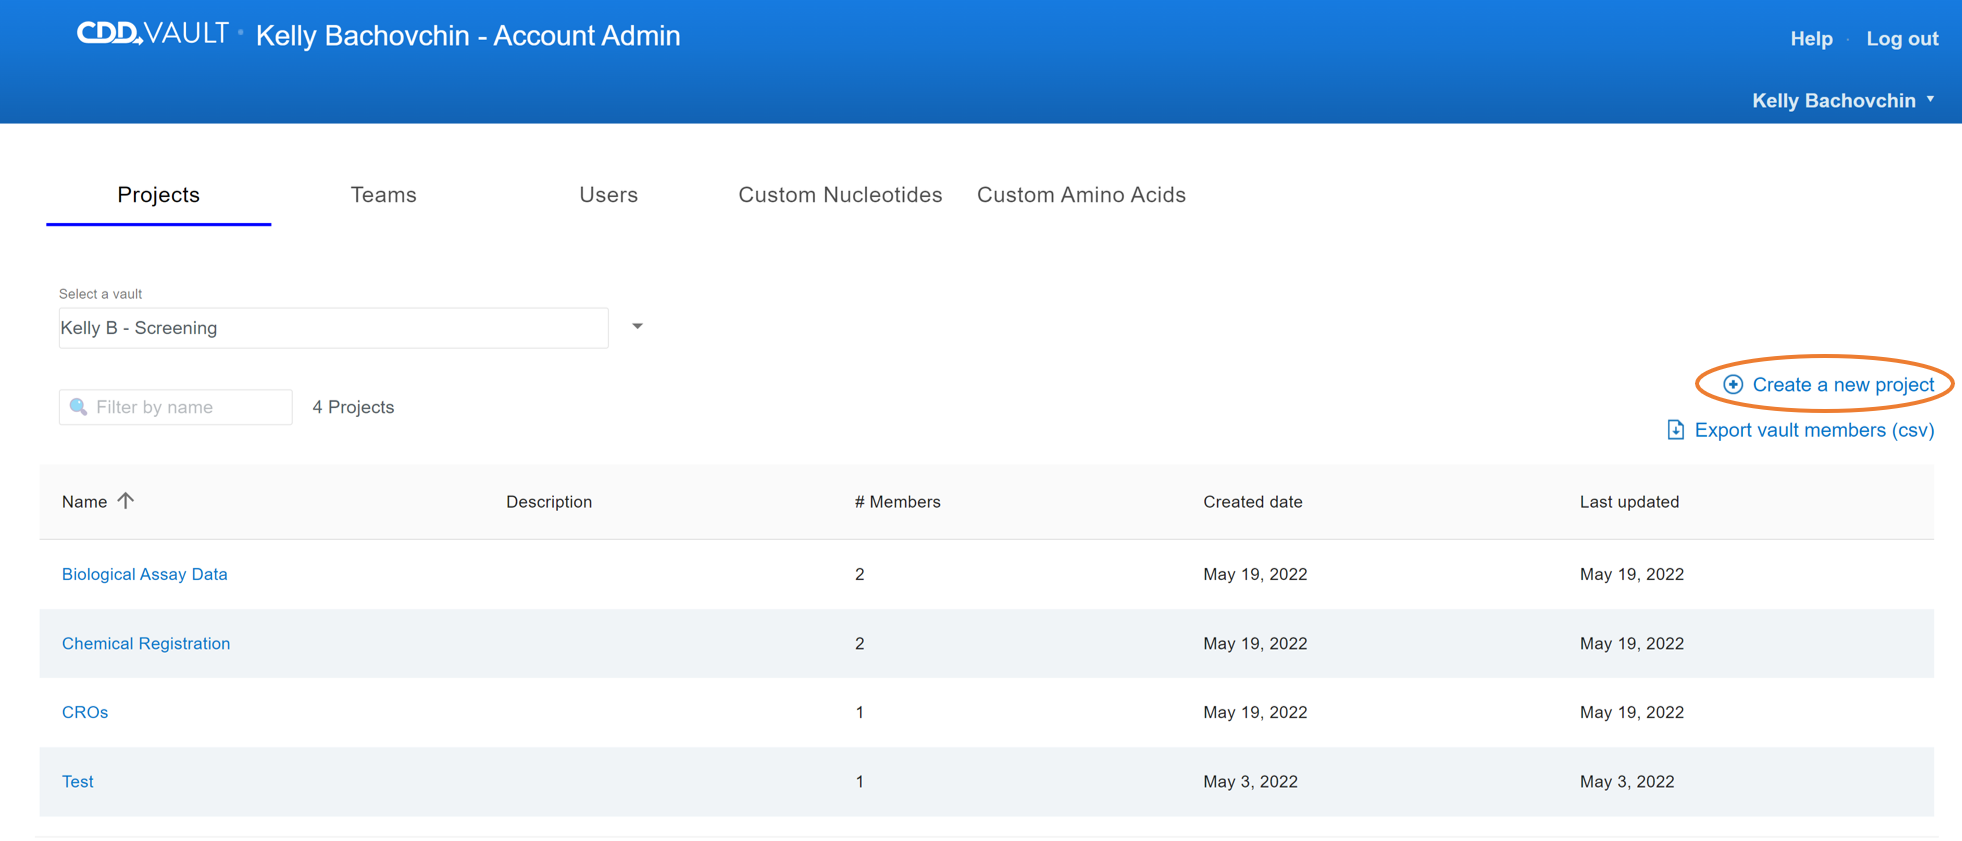Click the Description column header
The width and height of the screenshot is (1962, 841).
pos(549,502)
